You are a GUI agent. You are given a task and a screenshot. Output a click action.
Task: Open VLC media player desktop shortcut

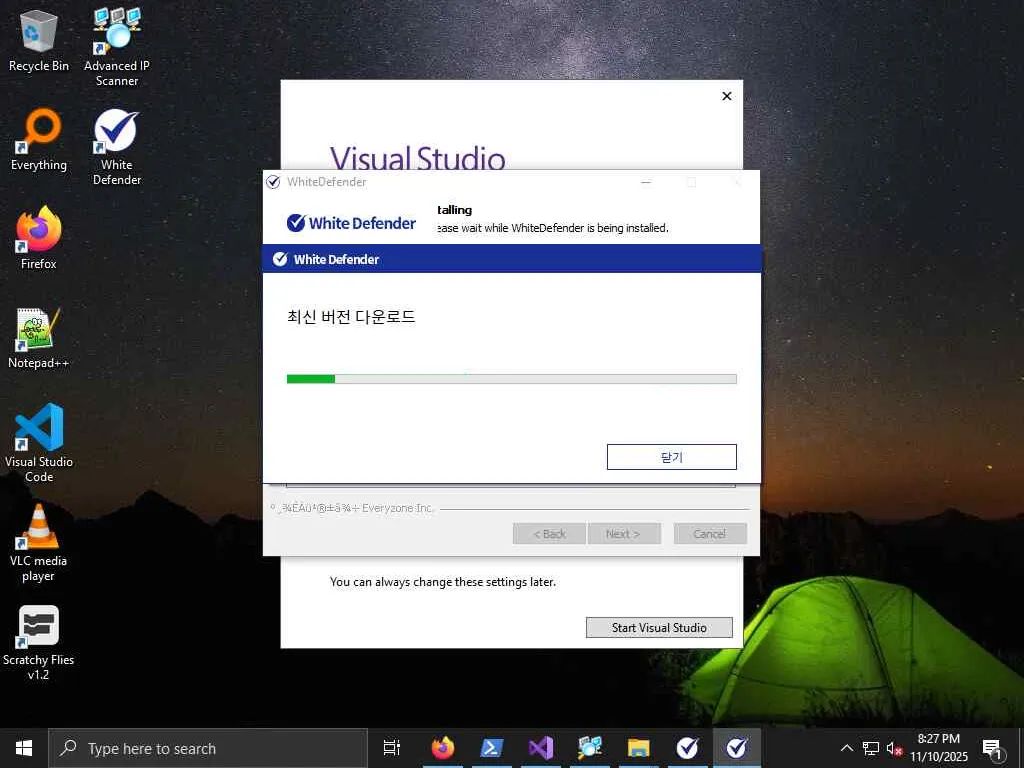coord(39,543)
